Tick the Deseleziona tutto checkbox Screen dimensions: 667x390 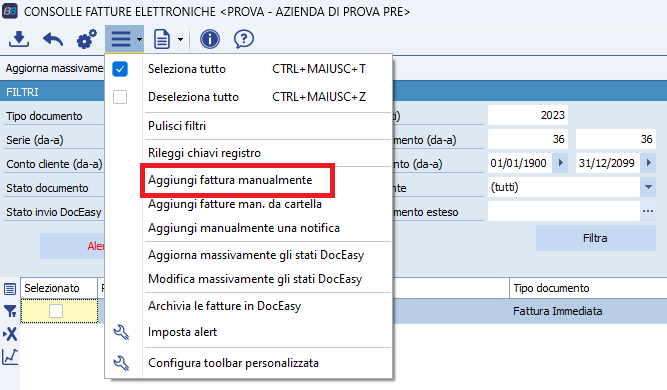coord(120,97)
